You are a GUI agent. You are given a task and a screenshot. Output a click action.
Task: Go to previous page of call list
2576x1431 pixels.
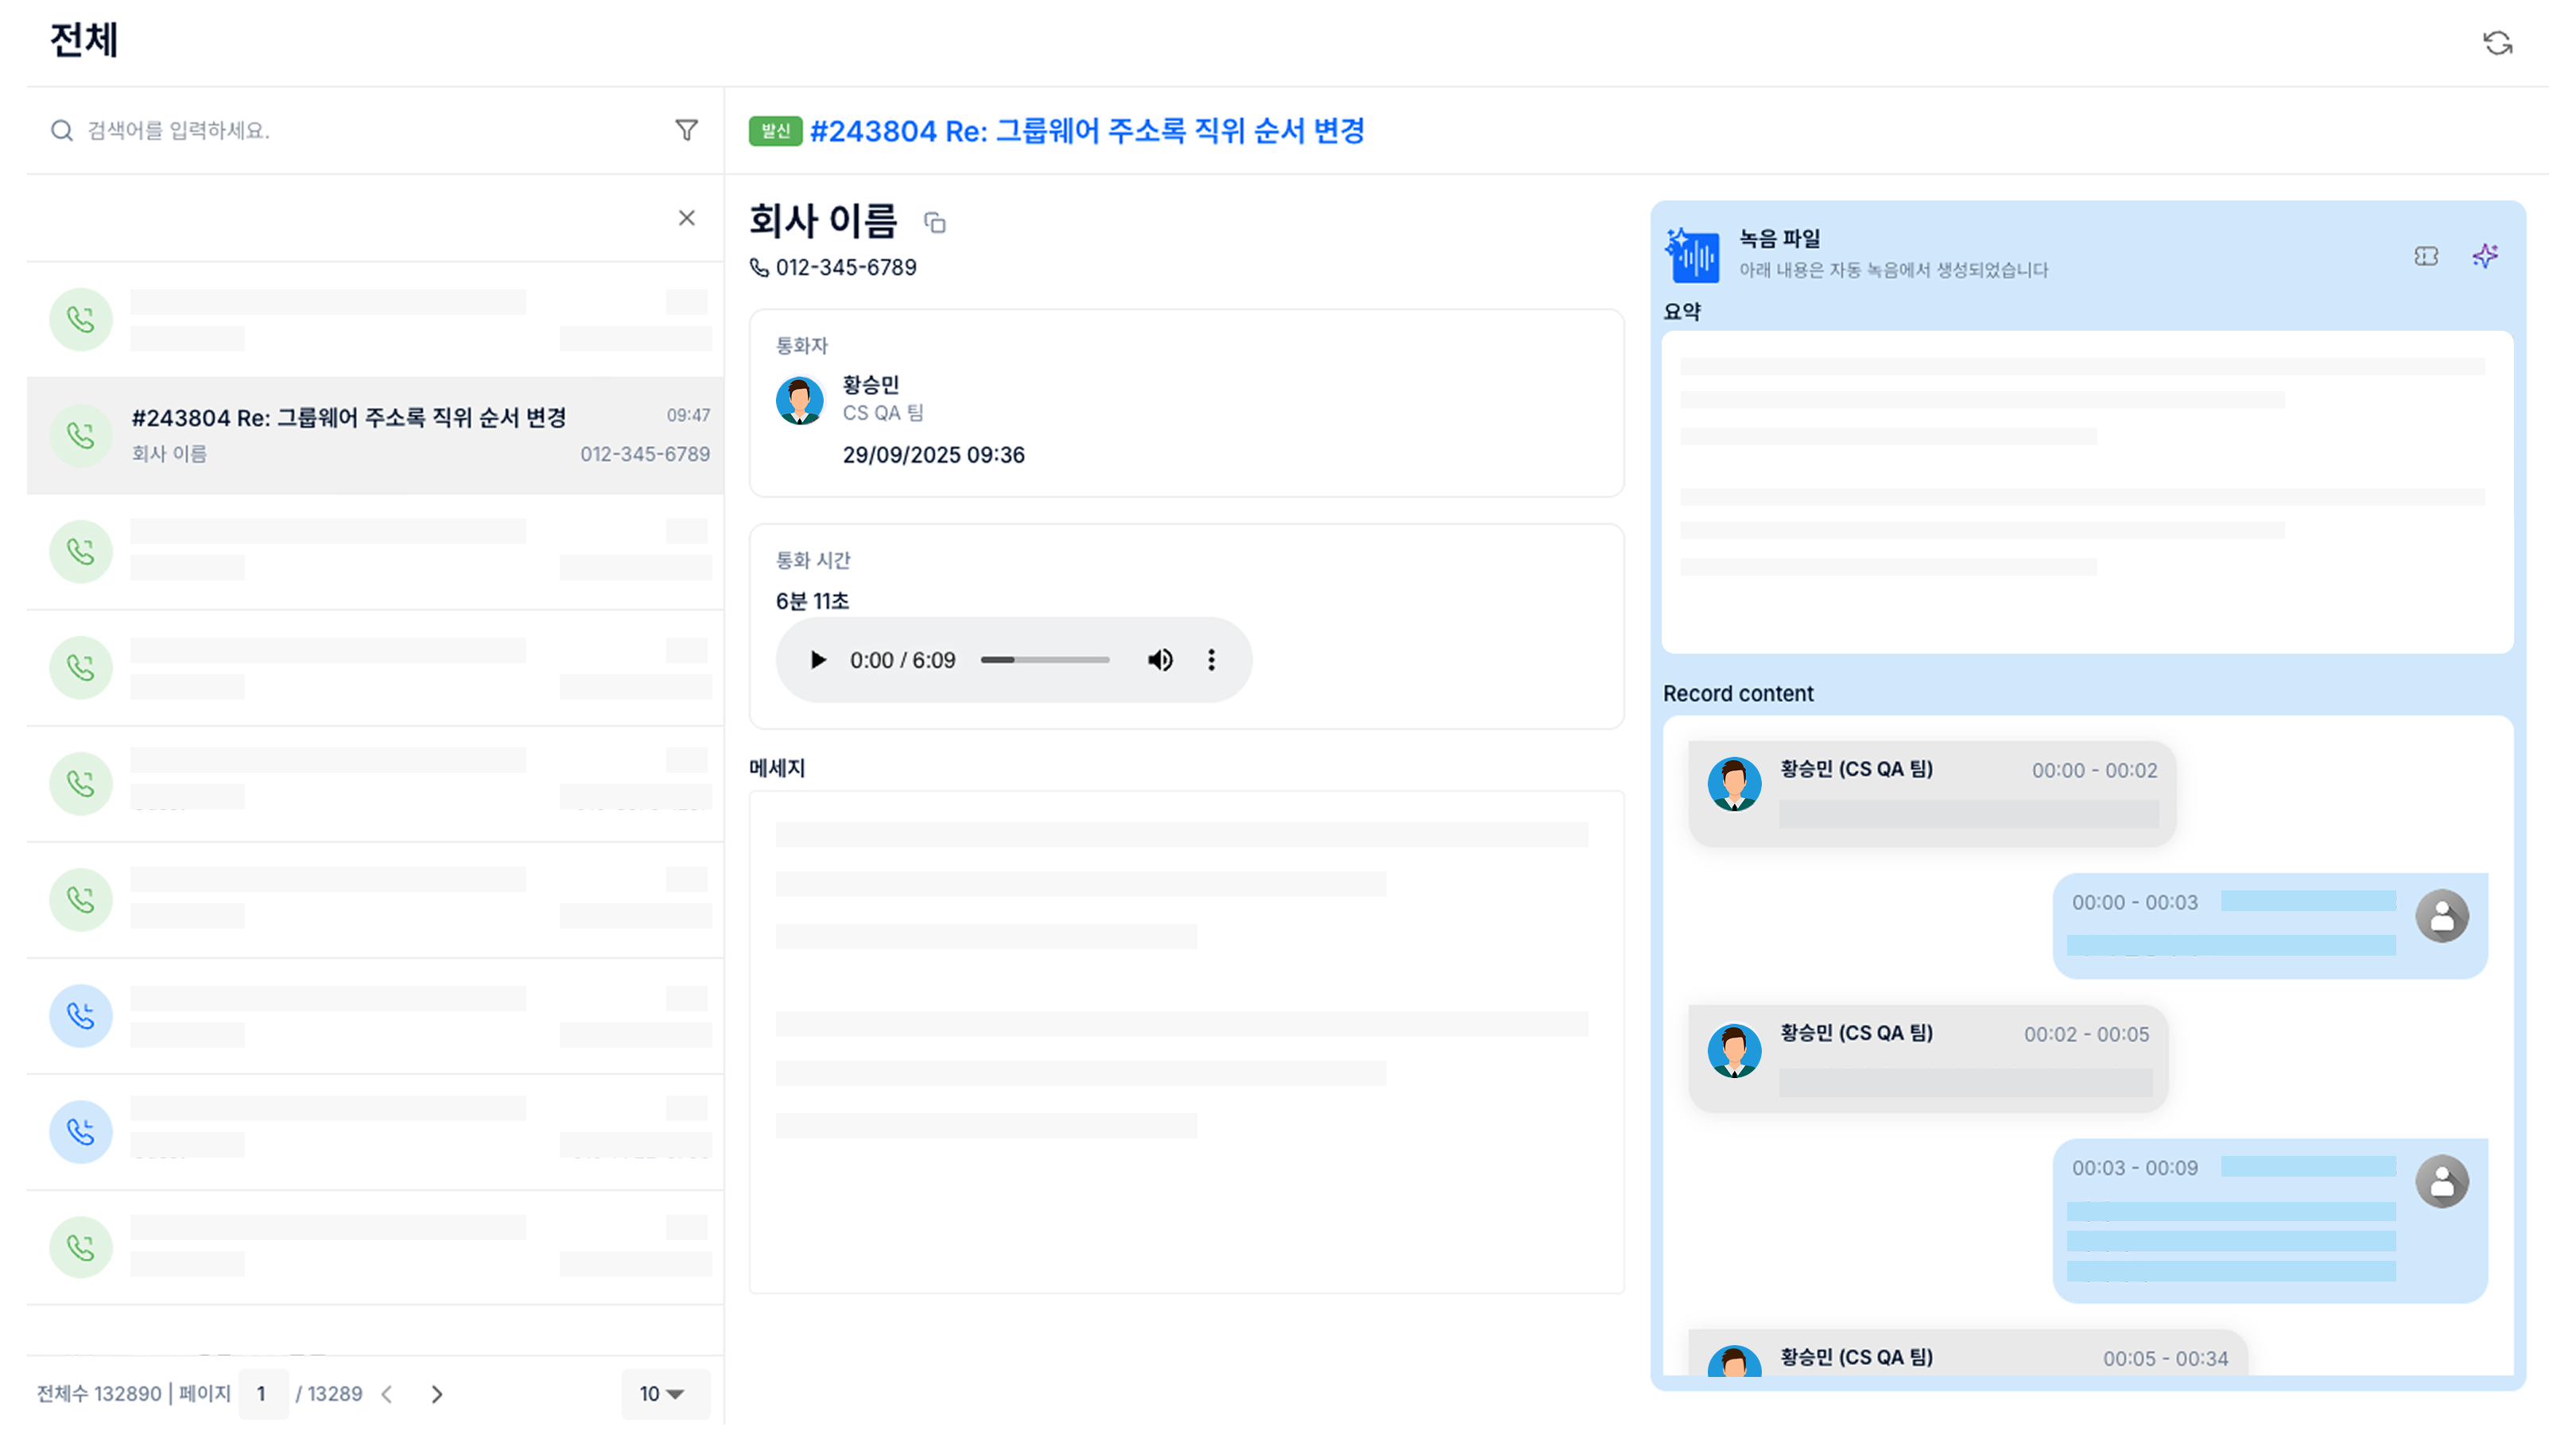tap(388, 1394)
